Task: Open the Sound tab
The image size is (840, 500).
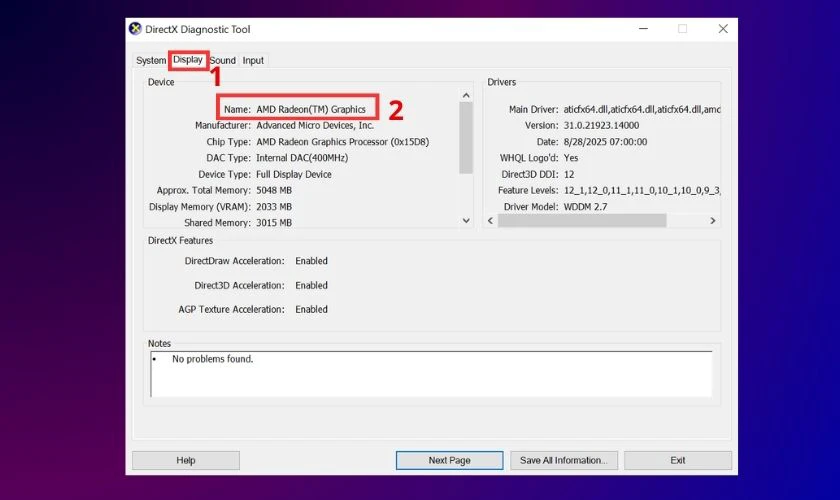Action: click(x=222, y=61)
